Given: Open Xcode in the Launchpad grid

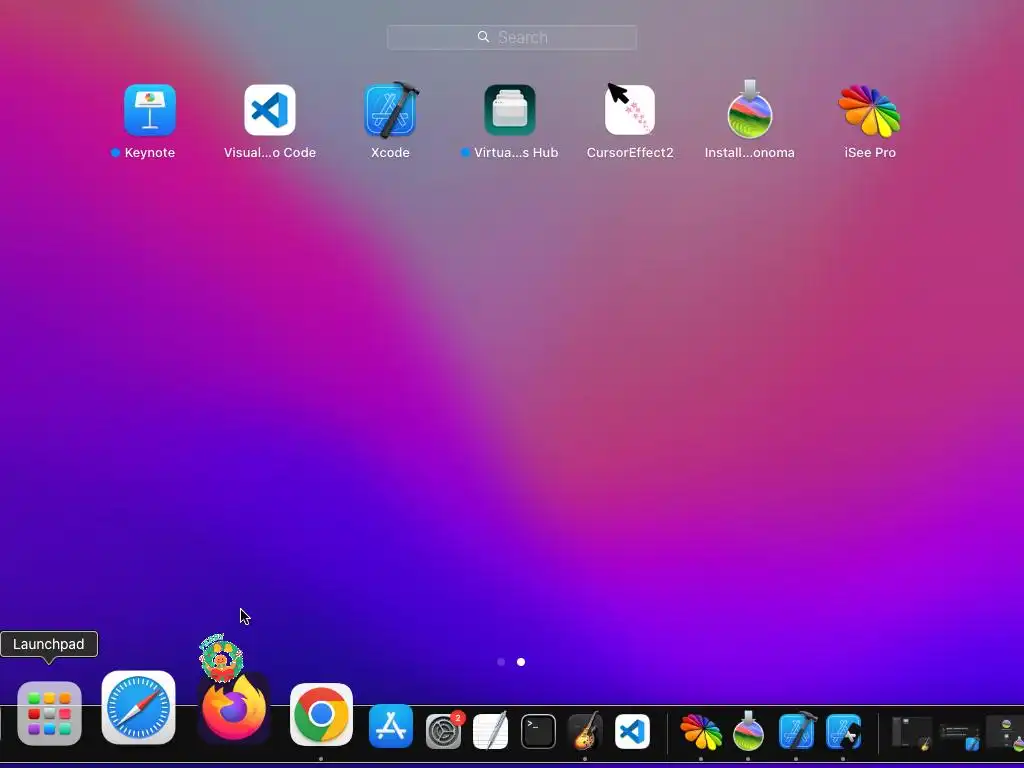Looking at the screenshot, I should [391, 110].
